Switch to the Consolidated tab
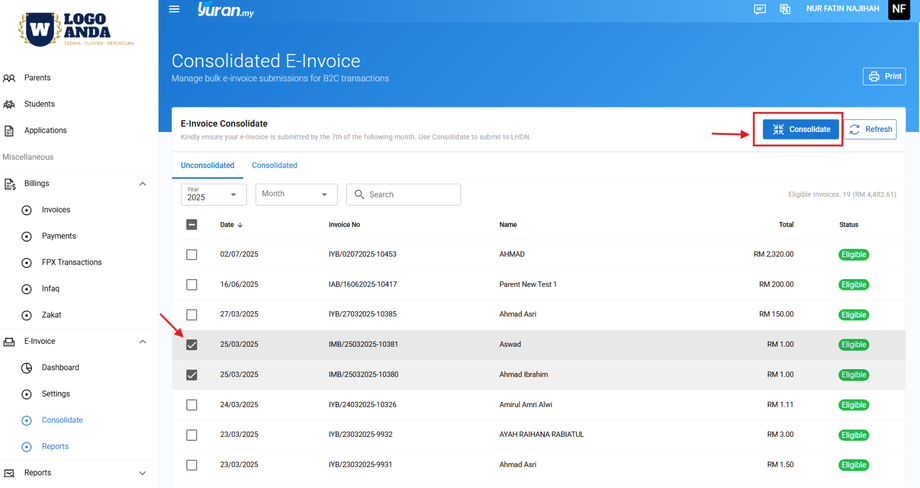This screenshot has height=488, width=920. click(274, 165)
